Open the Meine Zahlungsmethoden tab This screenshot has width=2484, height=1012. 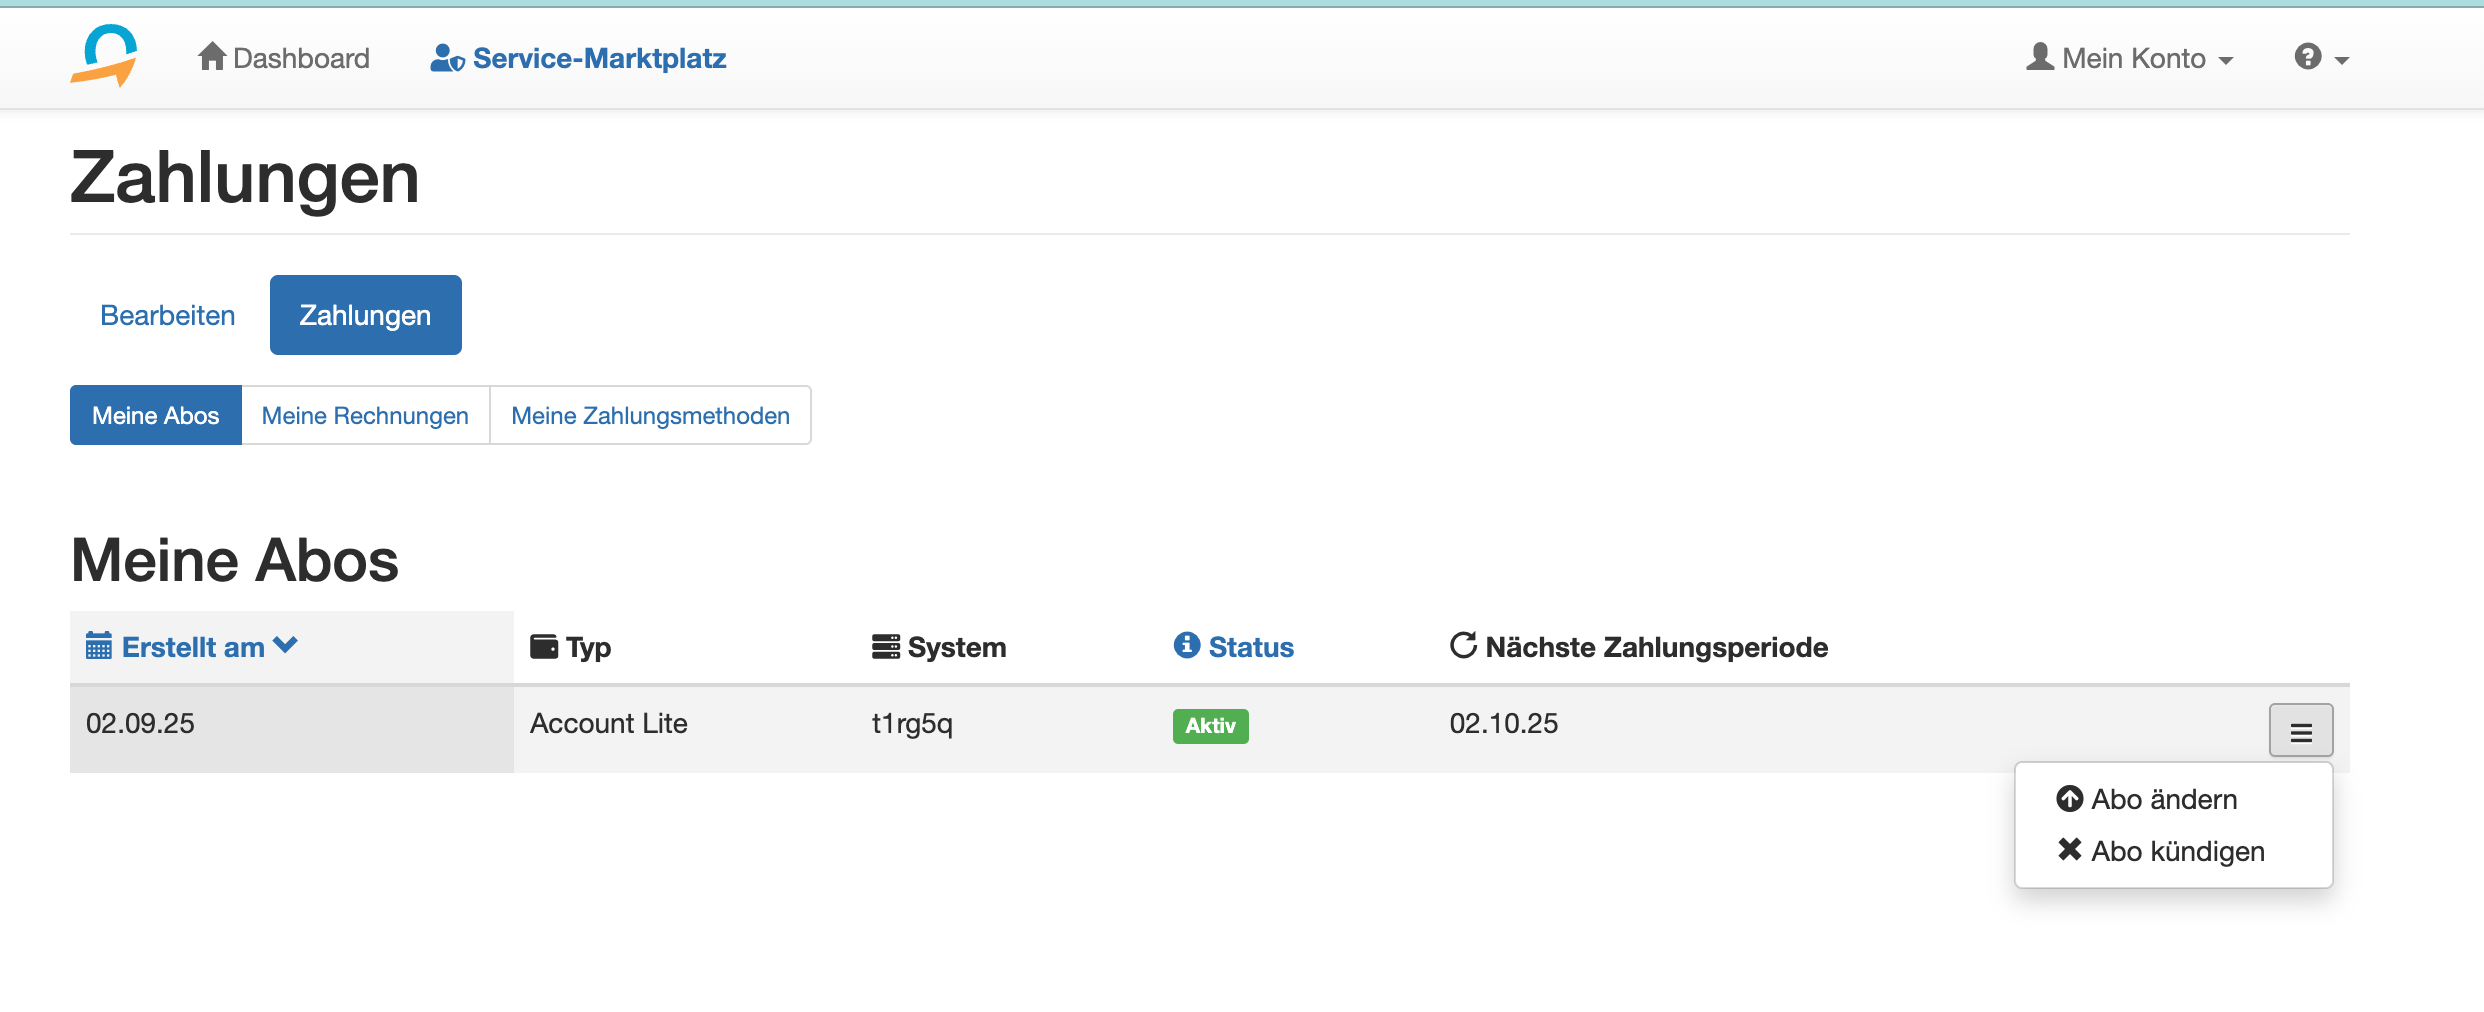[650, 415]
